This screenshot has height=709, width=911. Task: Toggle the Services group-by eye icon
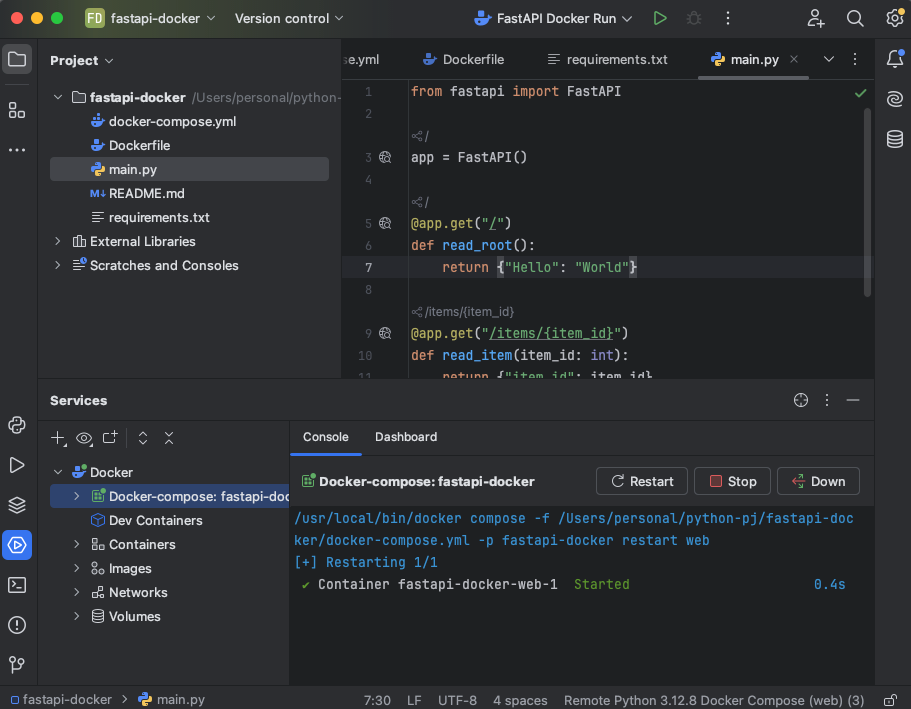click(x=84, y=438)
